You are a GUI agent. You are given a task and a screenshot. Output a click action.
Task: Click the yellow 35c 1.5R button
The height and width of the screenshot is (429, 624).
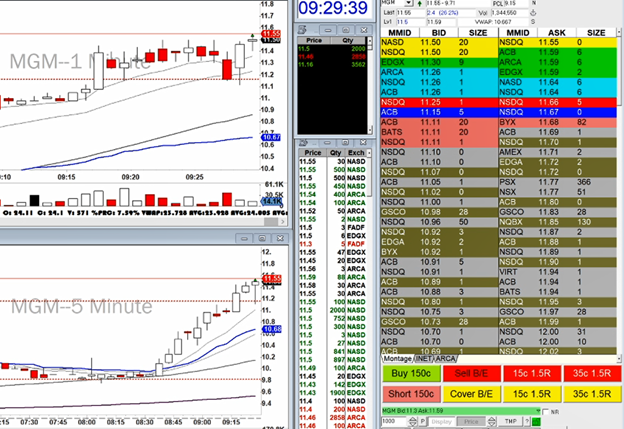pyautogui.click(x=590, y=391)
